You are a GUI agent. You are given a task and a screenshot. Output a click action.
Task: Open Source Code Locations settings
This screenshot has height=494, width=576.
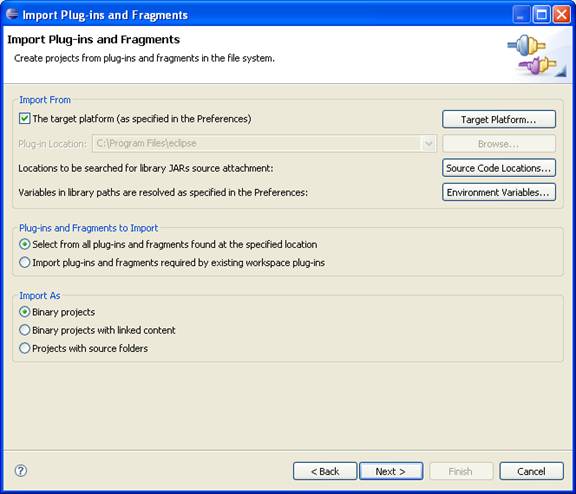click(499, 168)
